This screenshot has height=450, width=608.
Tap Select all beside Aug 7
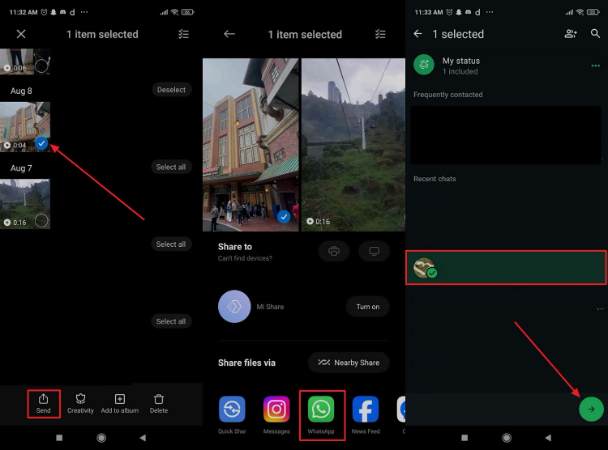(171, 167)
